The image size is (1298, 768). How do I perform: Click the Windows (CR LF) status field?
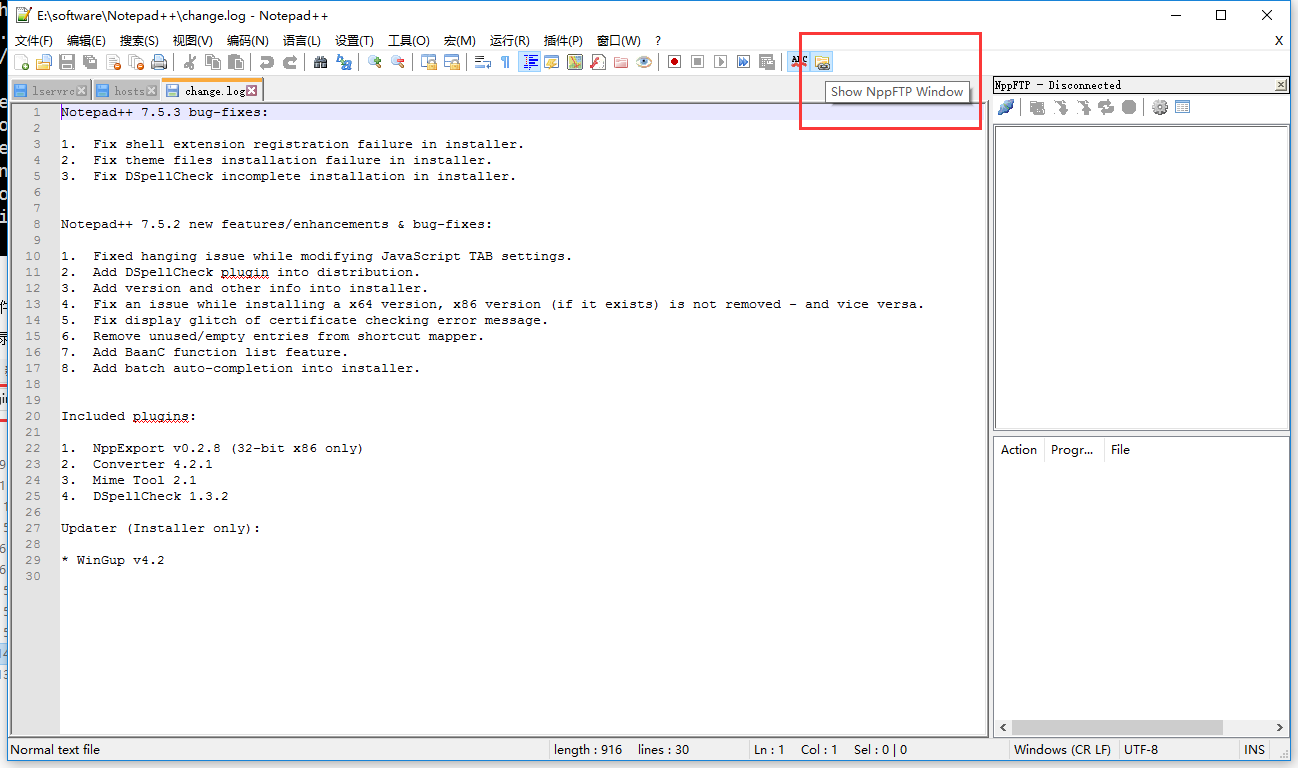coord(1062,750)
